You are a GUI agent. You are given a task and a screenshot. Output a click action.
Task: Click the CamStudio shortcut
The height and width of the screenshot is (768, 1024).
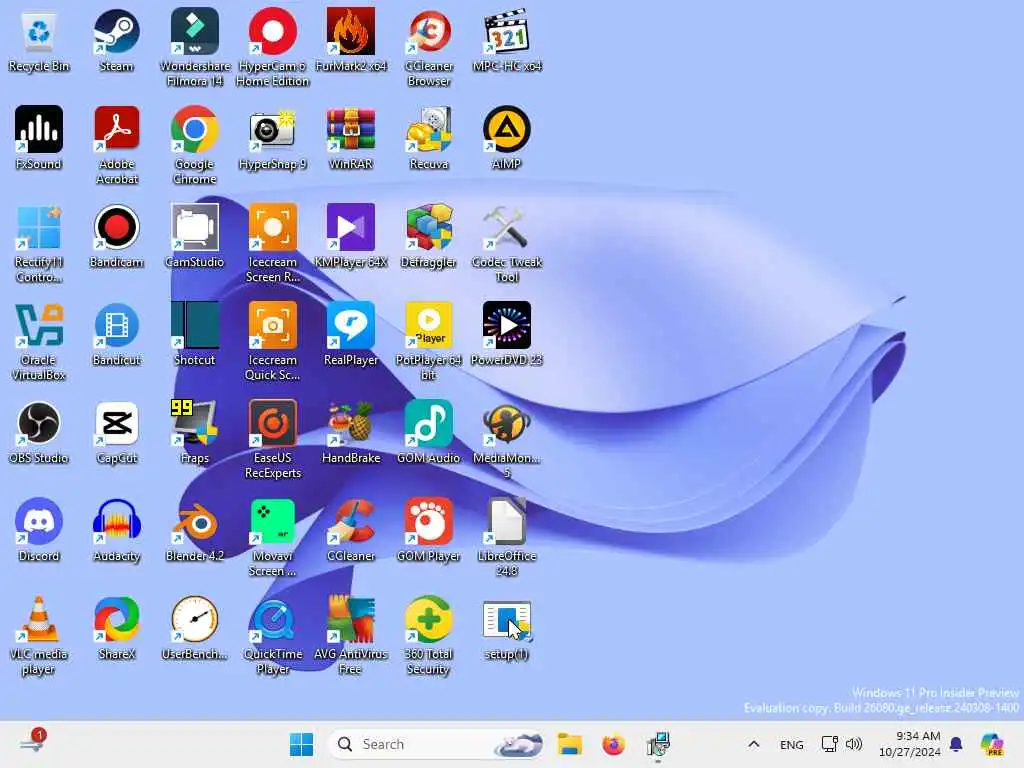click(x=195, y=237)
